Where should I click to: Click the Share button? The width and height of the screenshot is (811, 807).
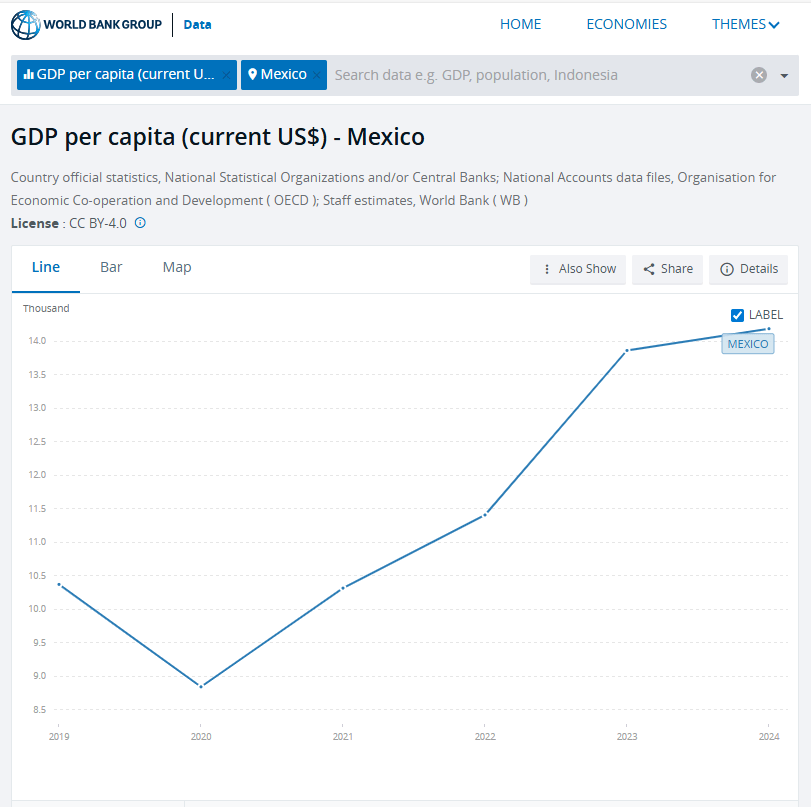click(667, 269)
